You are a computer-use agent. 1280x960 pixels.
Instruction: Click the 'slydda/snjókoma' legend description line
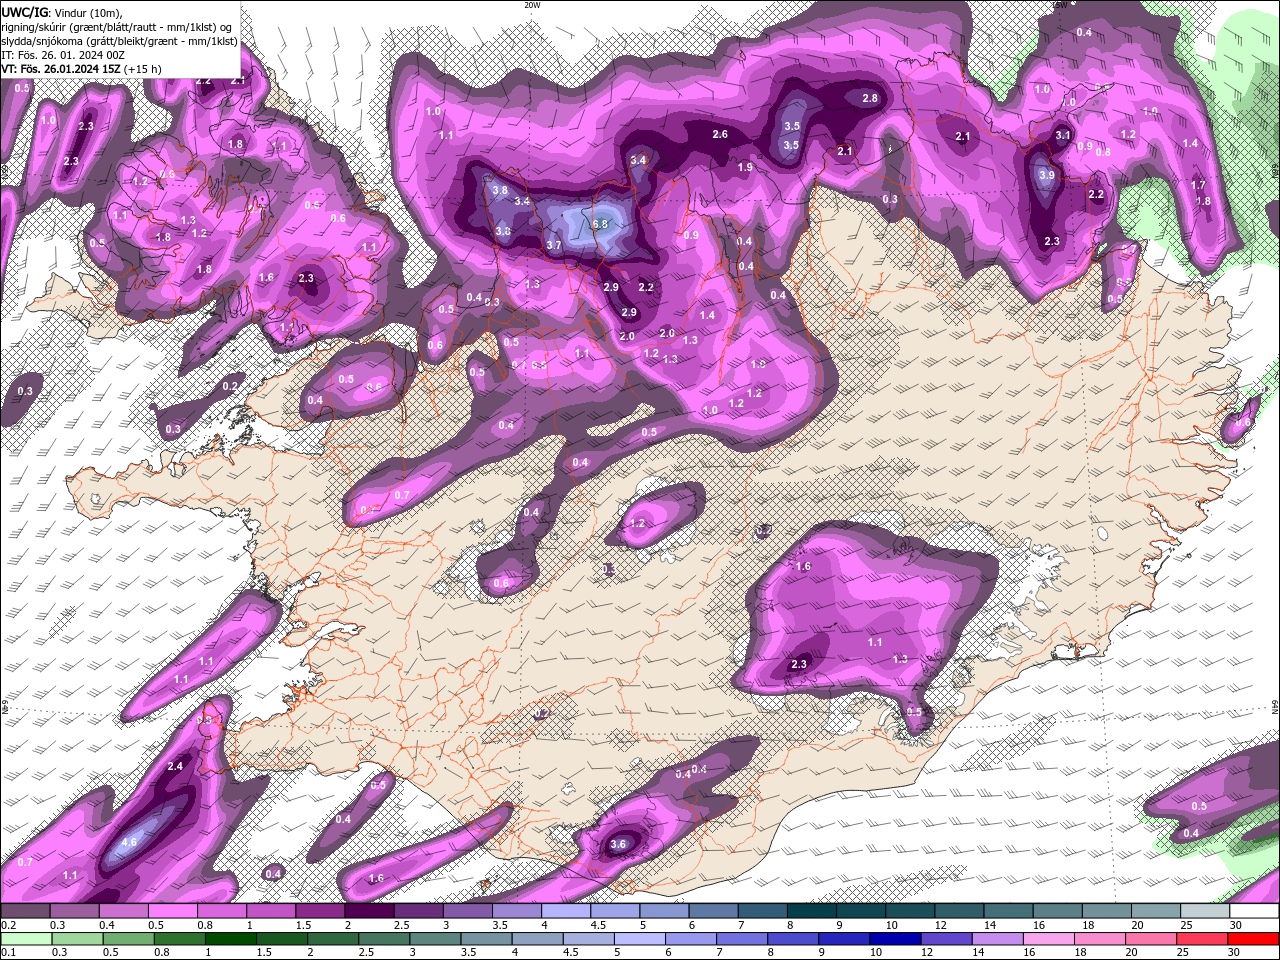[x=120, y=41]
